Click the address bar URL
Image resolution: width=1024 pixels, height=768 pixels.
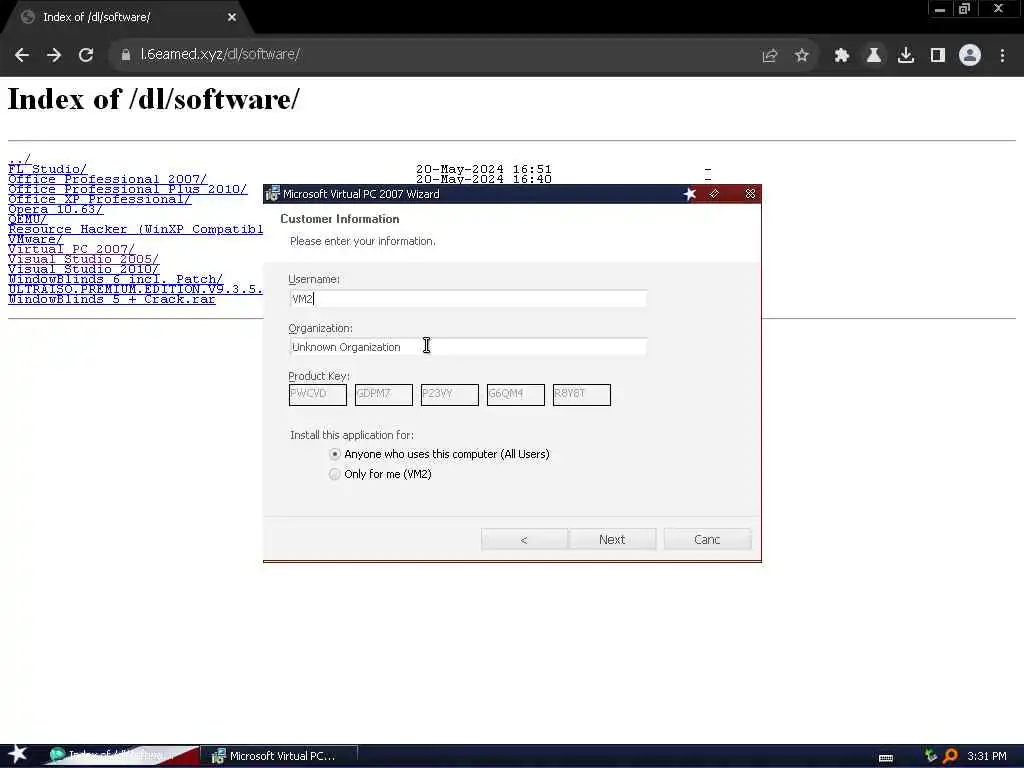220,55
